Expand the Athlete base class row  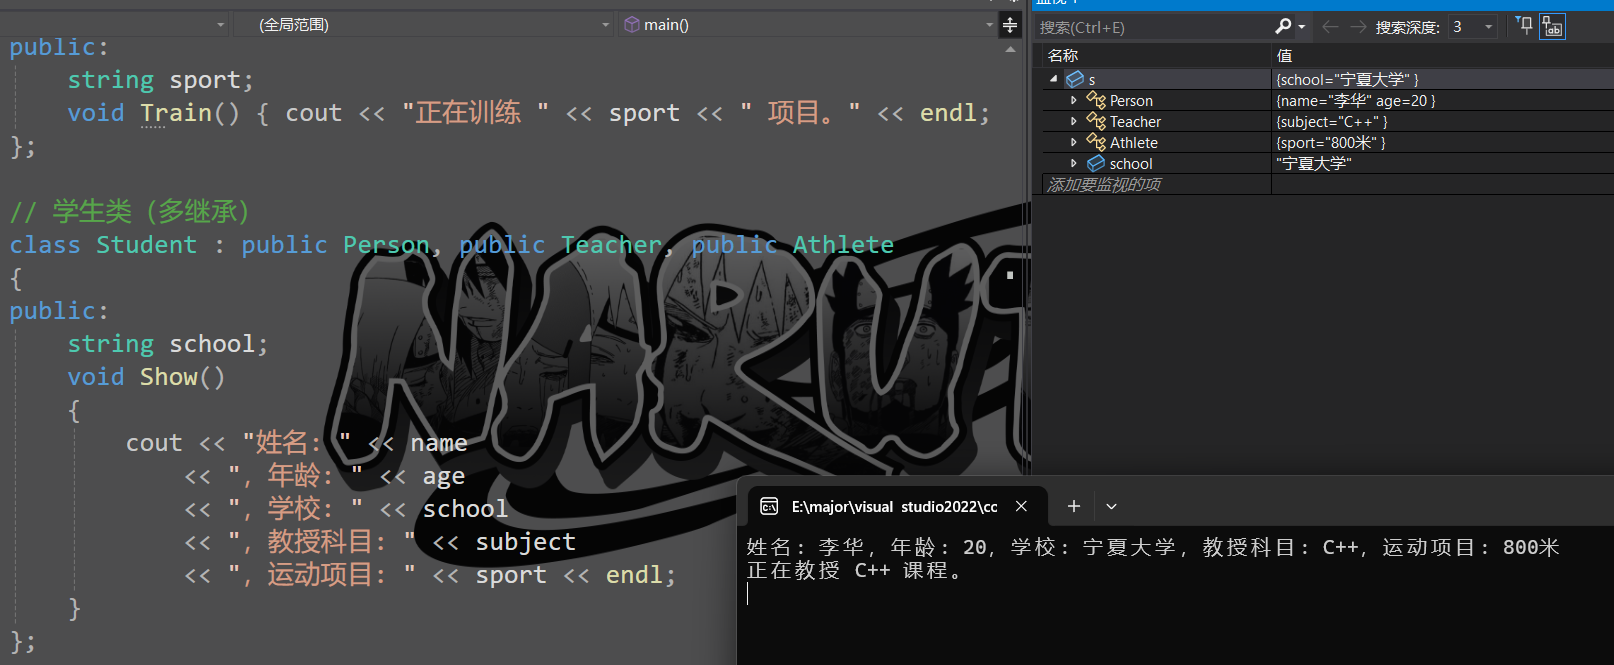[x=1074, y=142]
